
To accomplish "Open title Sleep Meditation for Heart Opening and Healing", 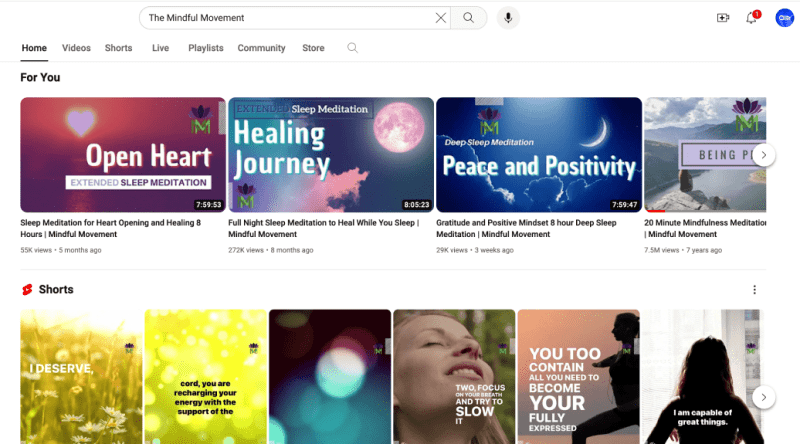I will coord(111,229).
